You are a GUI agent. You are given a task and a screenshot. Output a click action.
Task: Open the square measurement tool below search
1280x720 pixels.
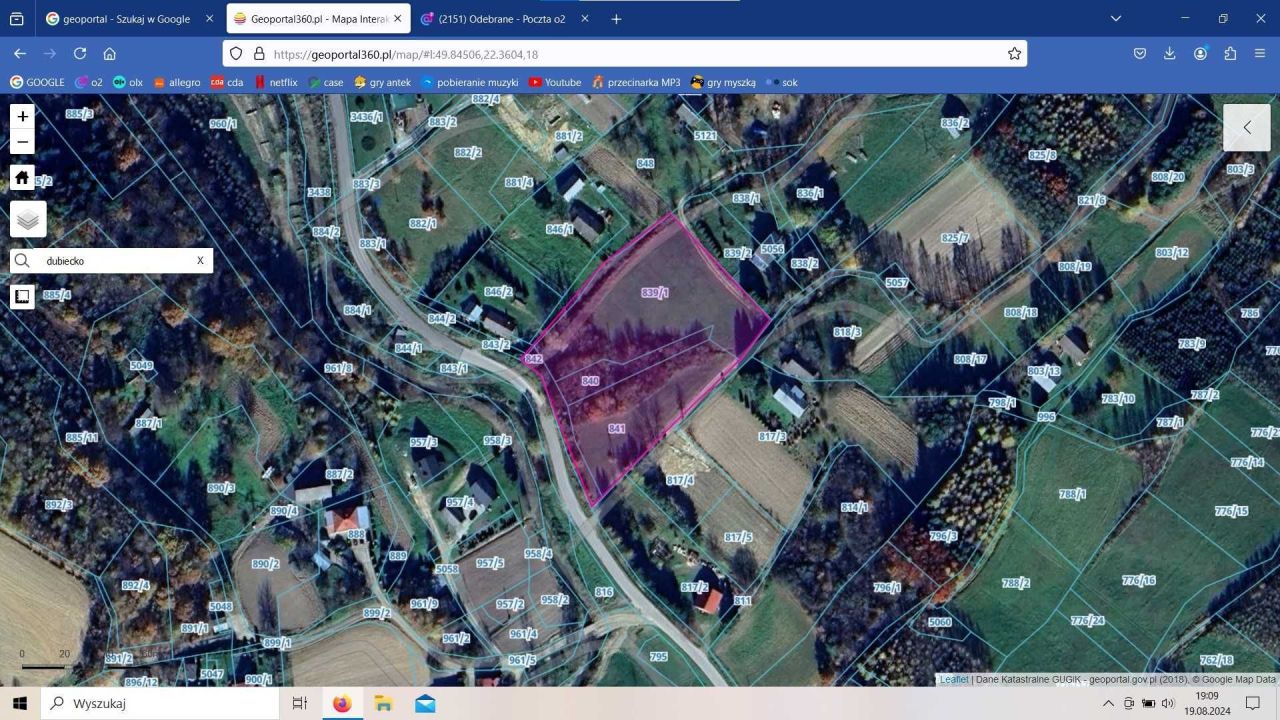pos(22,297)
